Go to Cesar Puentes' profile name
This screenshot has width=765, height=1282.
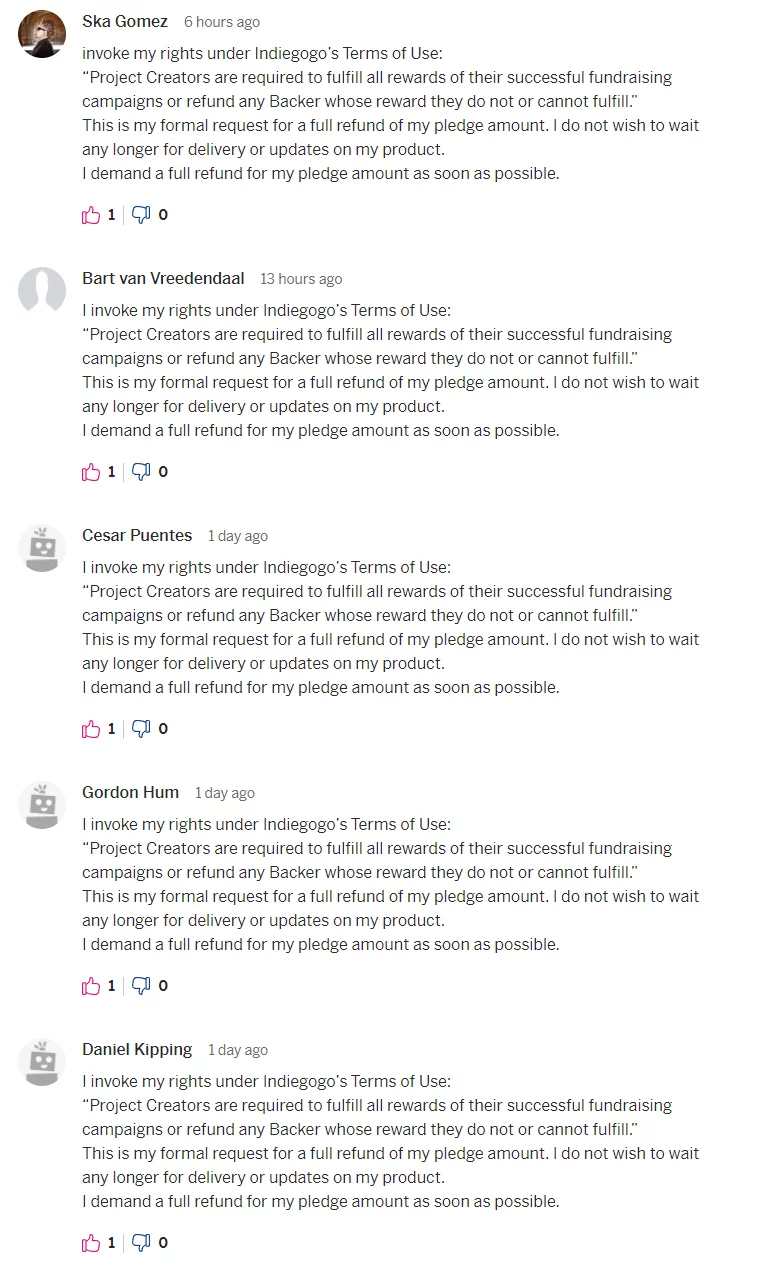point(137,536)
